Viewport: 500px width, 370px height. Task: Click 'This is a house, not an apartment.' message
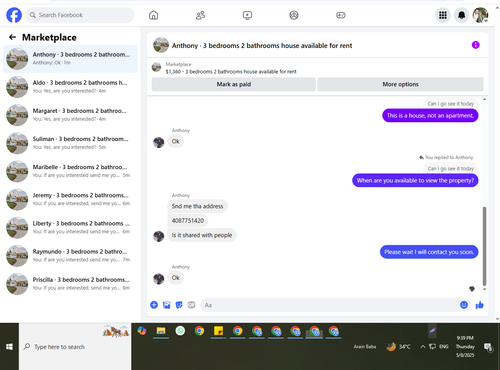pos(430,116)
